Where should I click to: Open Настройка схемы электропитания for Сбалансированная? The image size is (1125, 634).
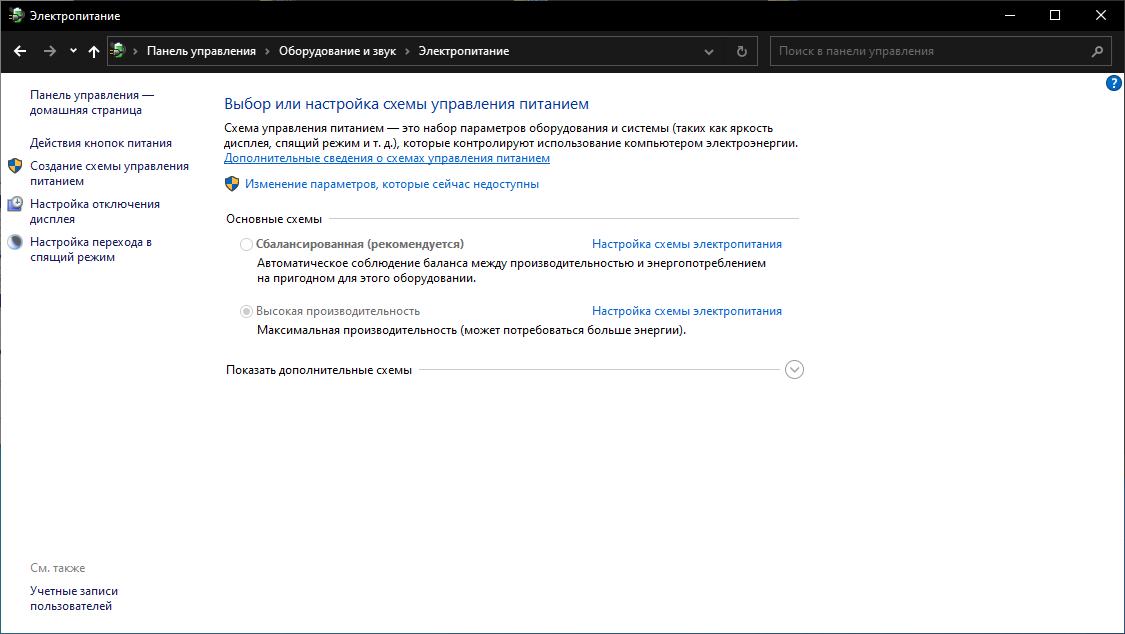tap(686, 244)
